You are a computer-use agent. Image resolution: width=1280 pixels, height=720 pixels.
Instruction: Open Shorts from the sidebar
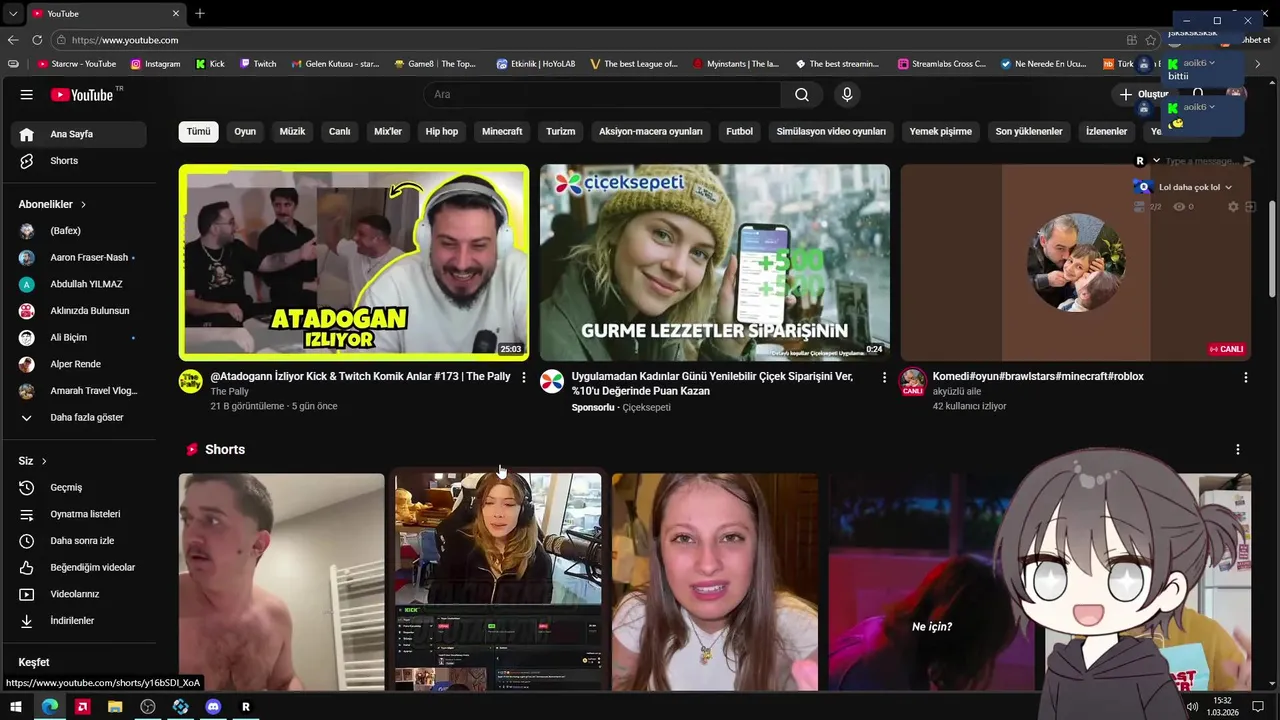coord(80,161)
